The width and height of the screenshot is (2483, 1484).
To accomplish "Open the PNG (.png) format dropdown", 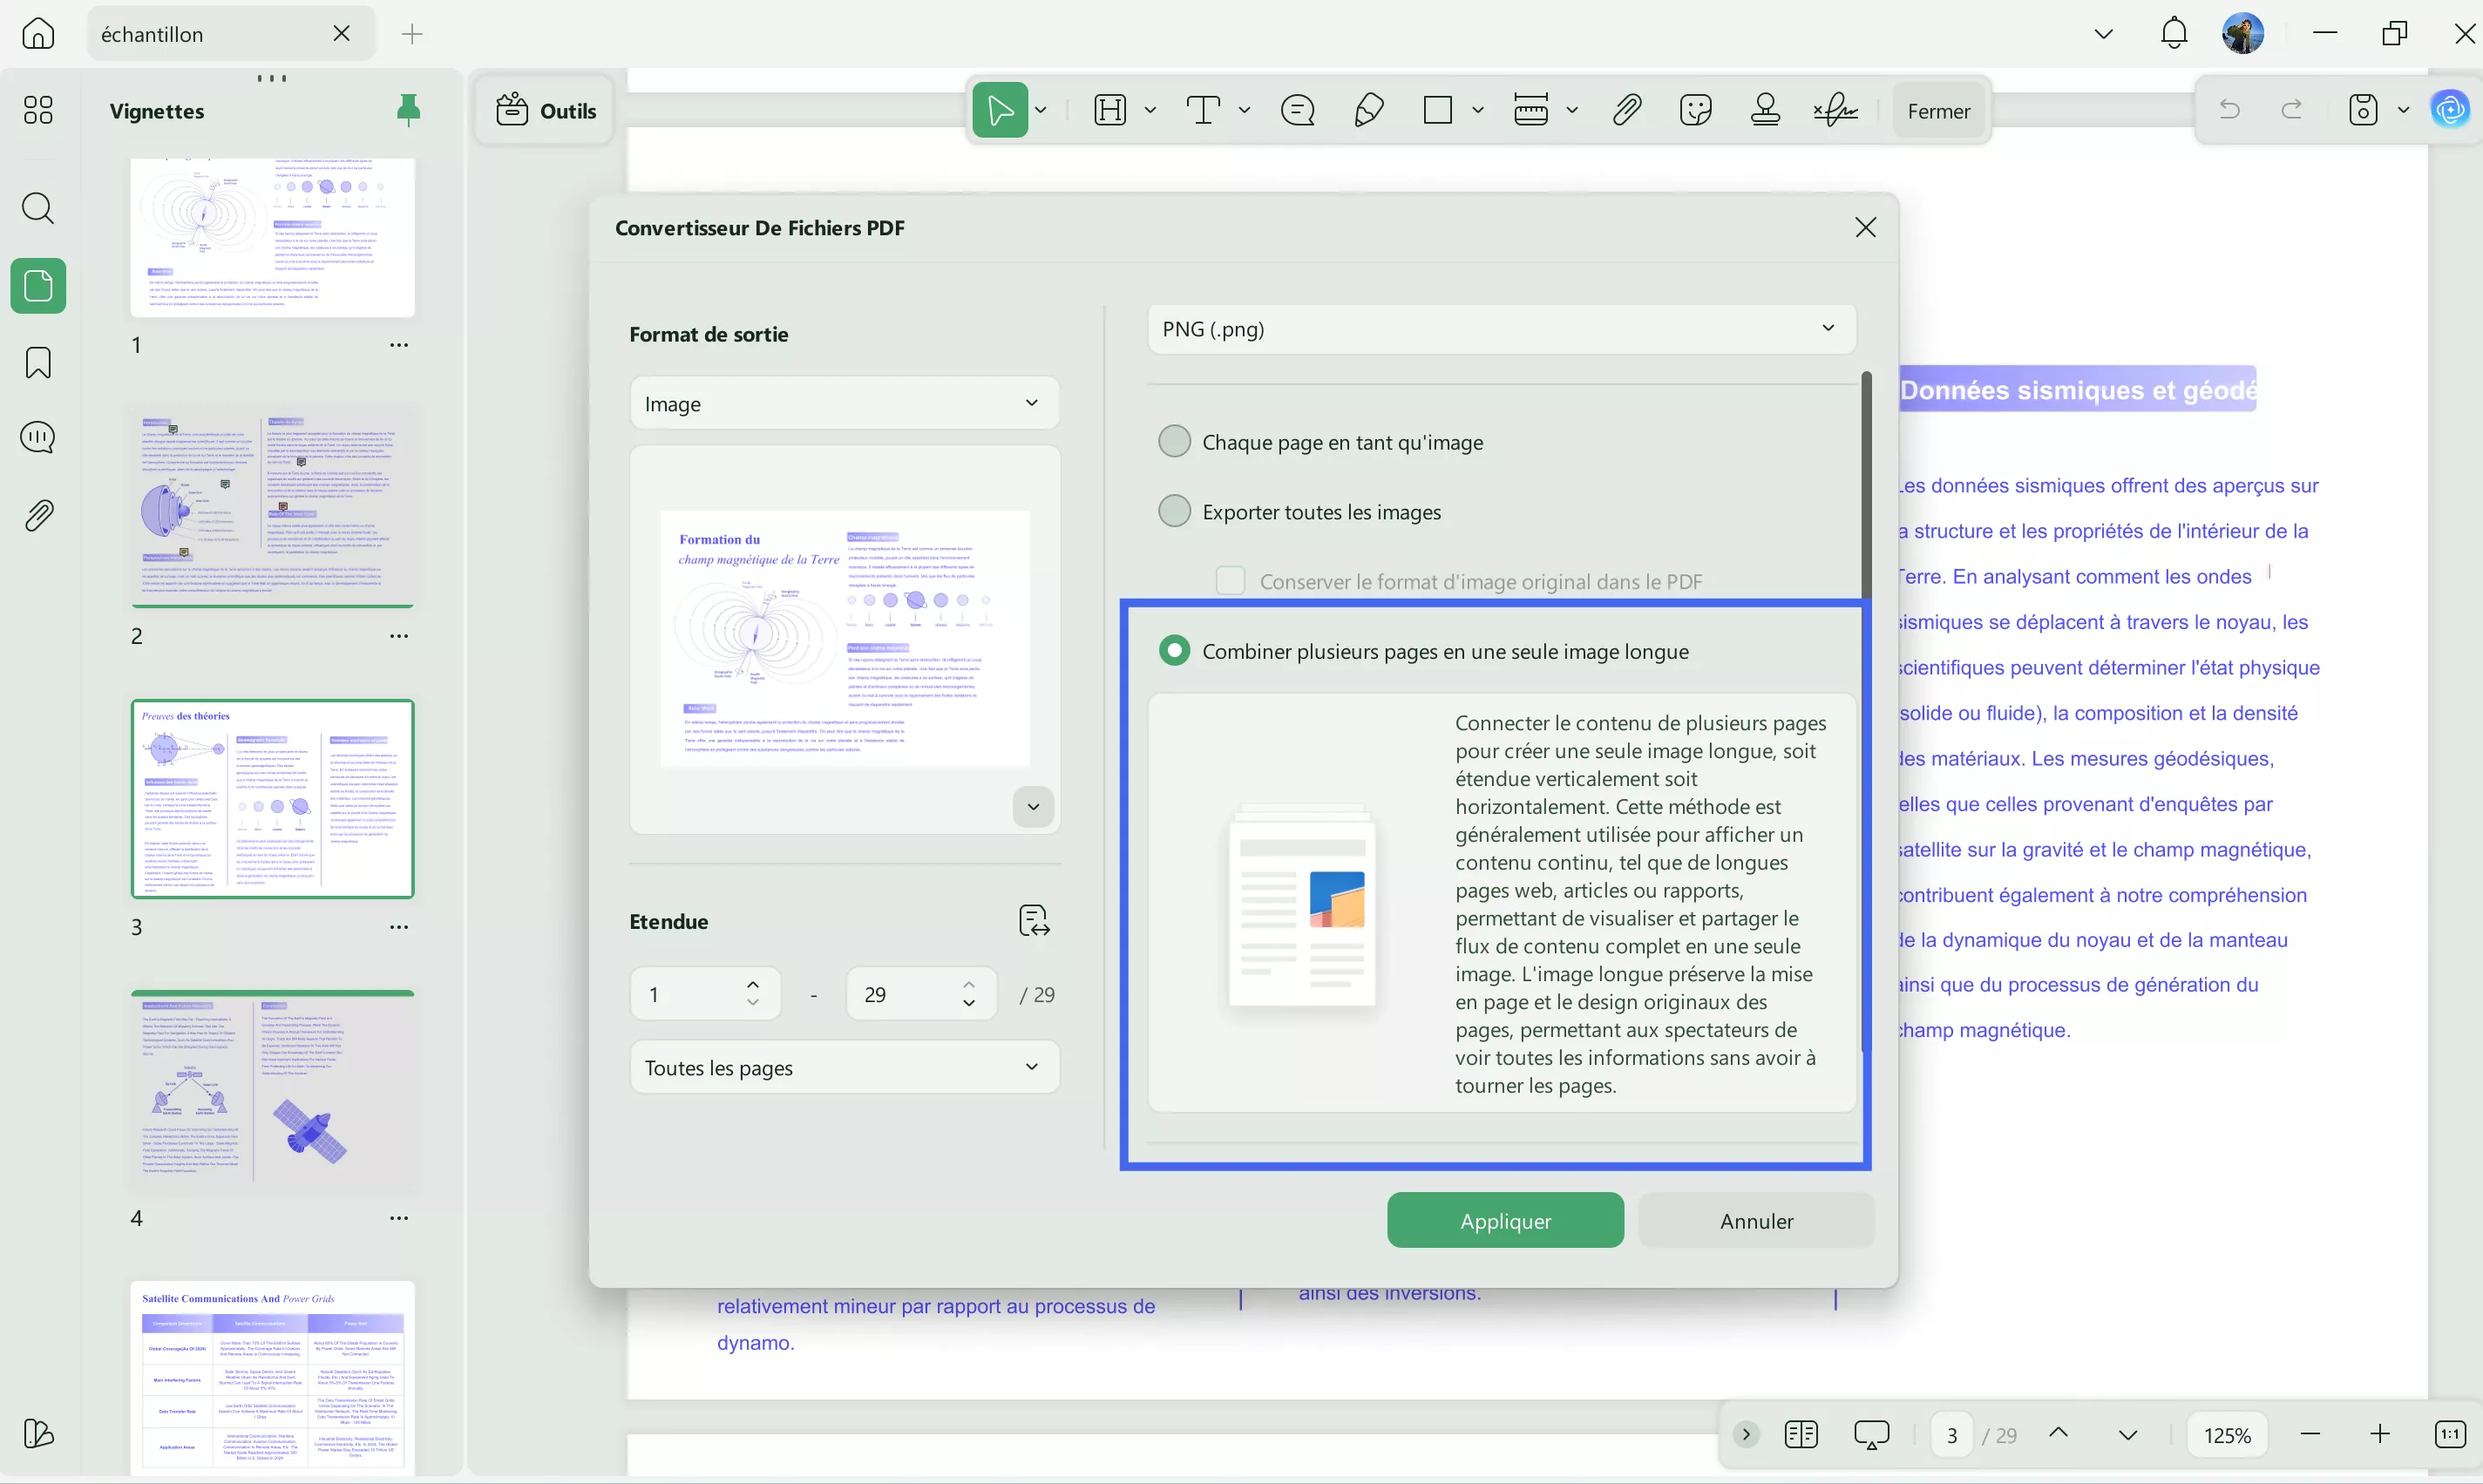I will (1501, 329).
